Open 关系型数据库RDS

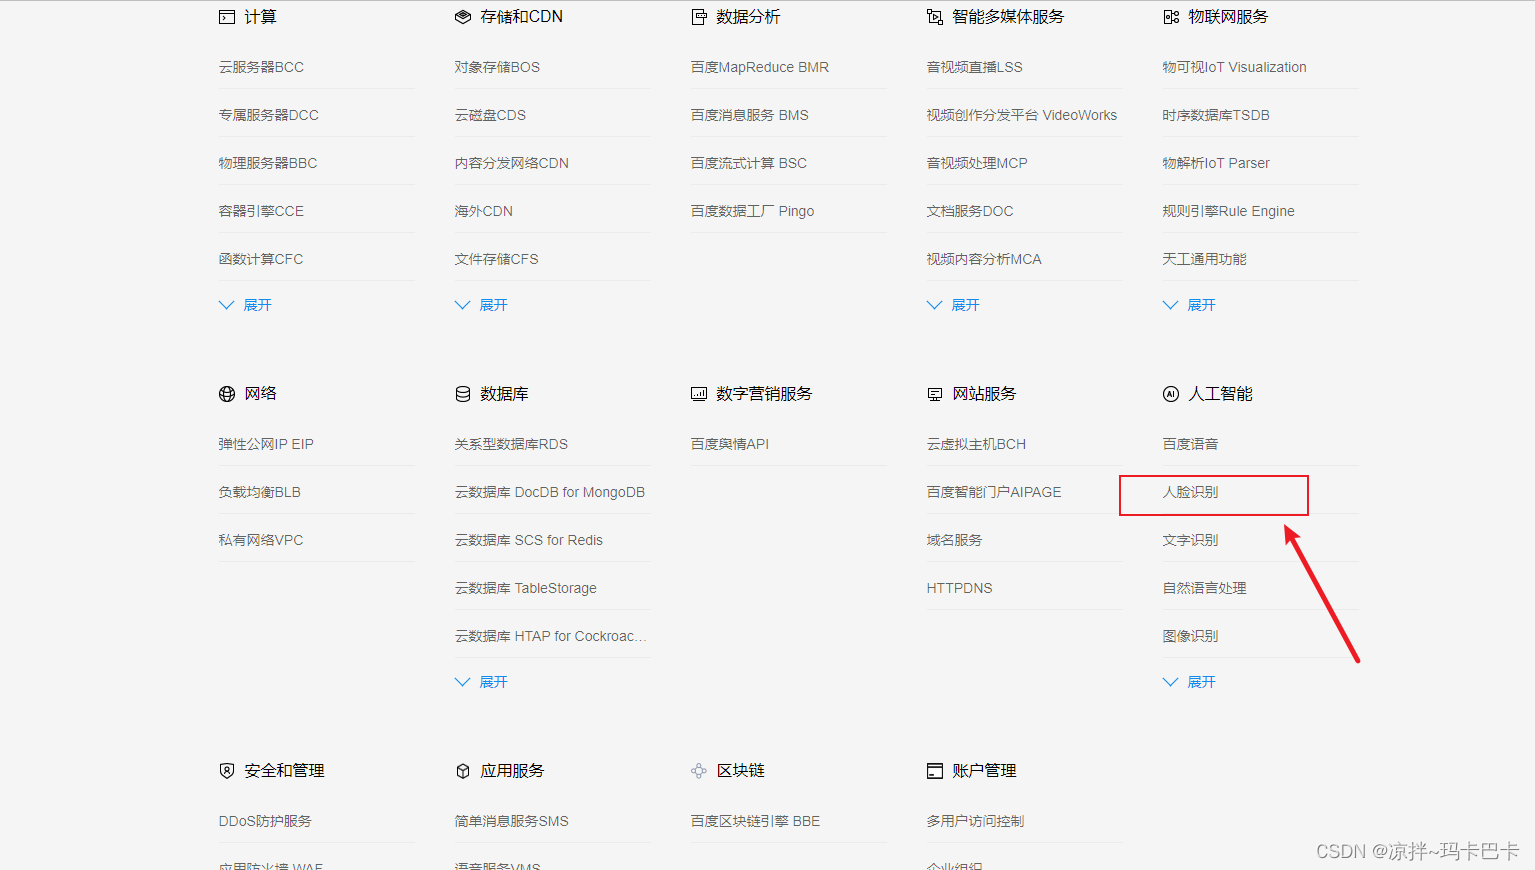click(511, 444)
